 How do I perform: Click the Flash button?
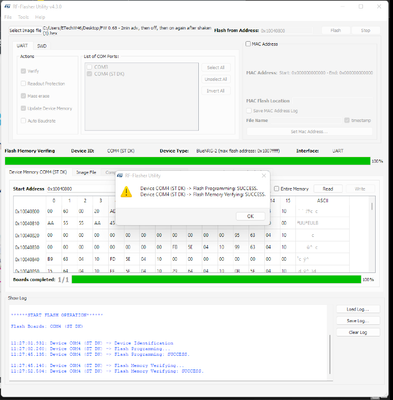point(336,30)
